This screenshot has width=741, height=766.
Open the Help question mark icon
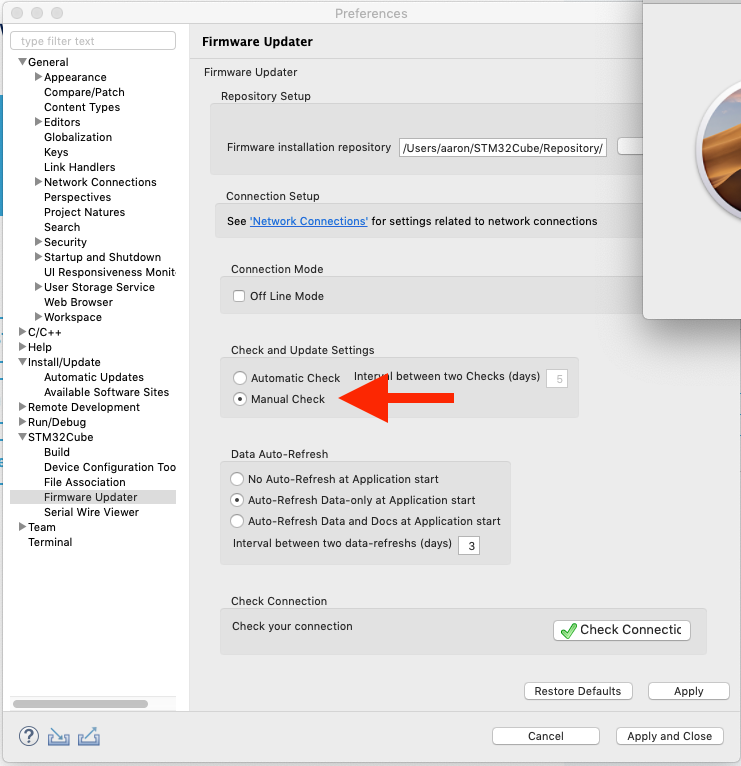(29, 736)
